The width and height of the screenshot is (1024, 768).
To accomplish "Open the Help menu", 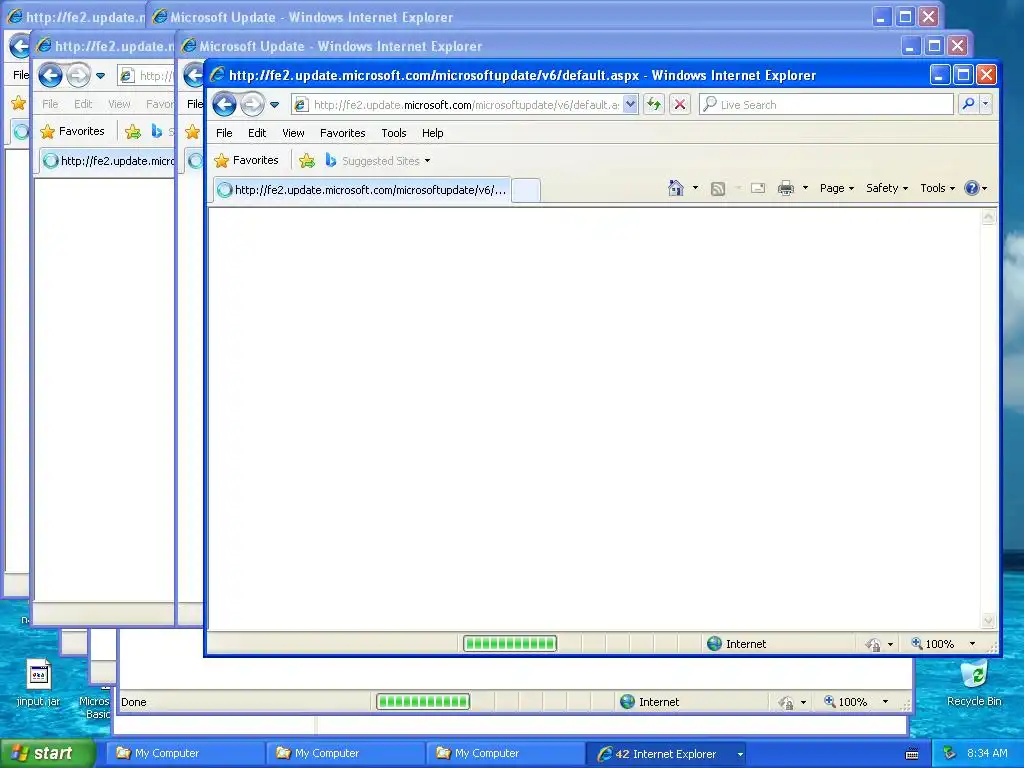I will 432,133.
